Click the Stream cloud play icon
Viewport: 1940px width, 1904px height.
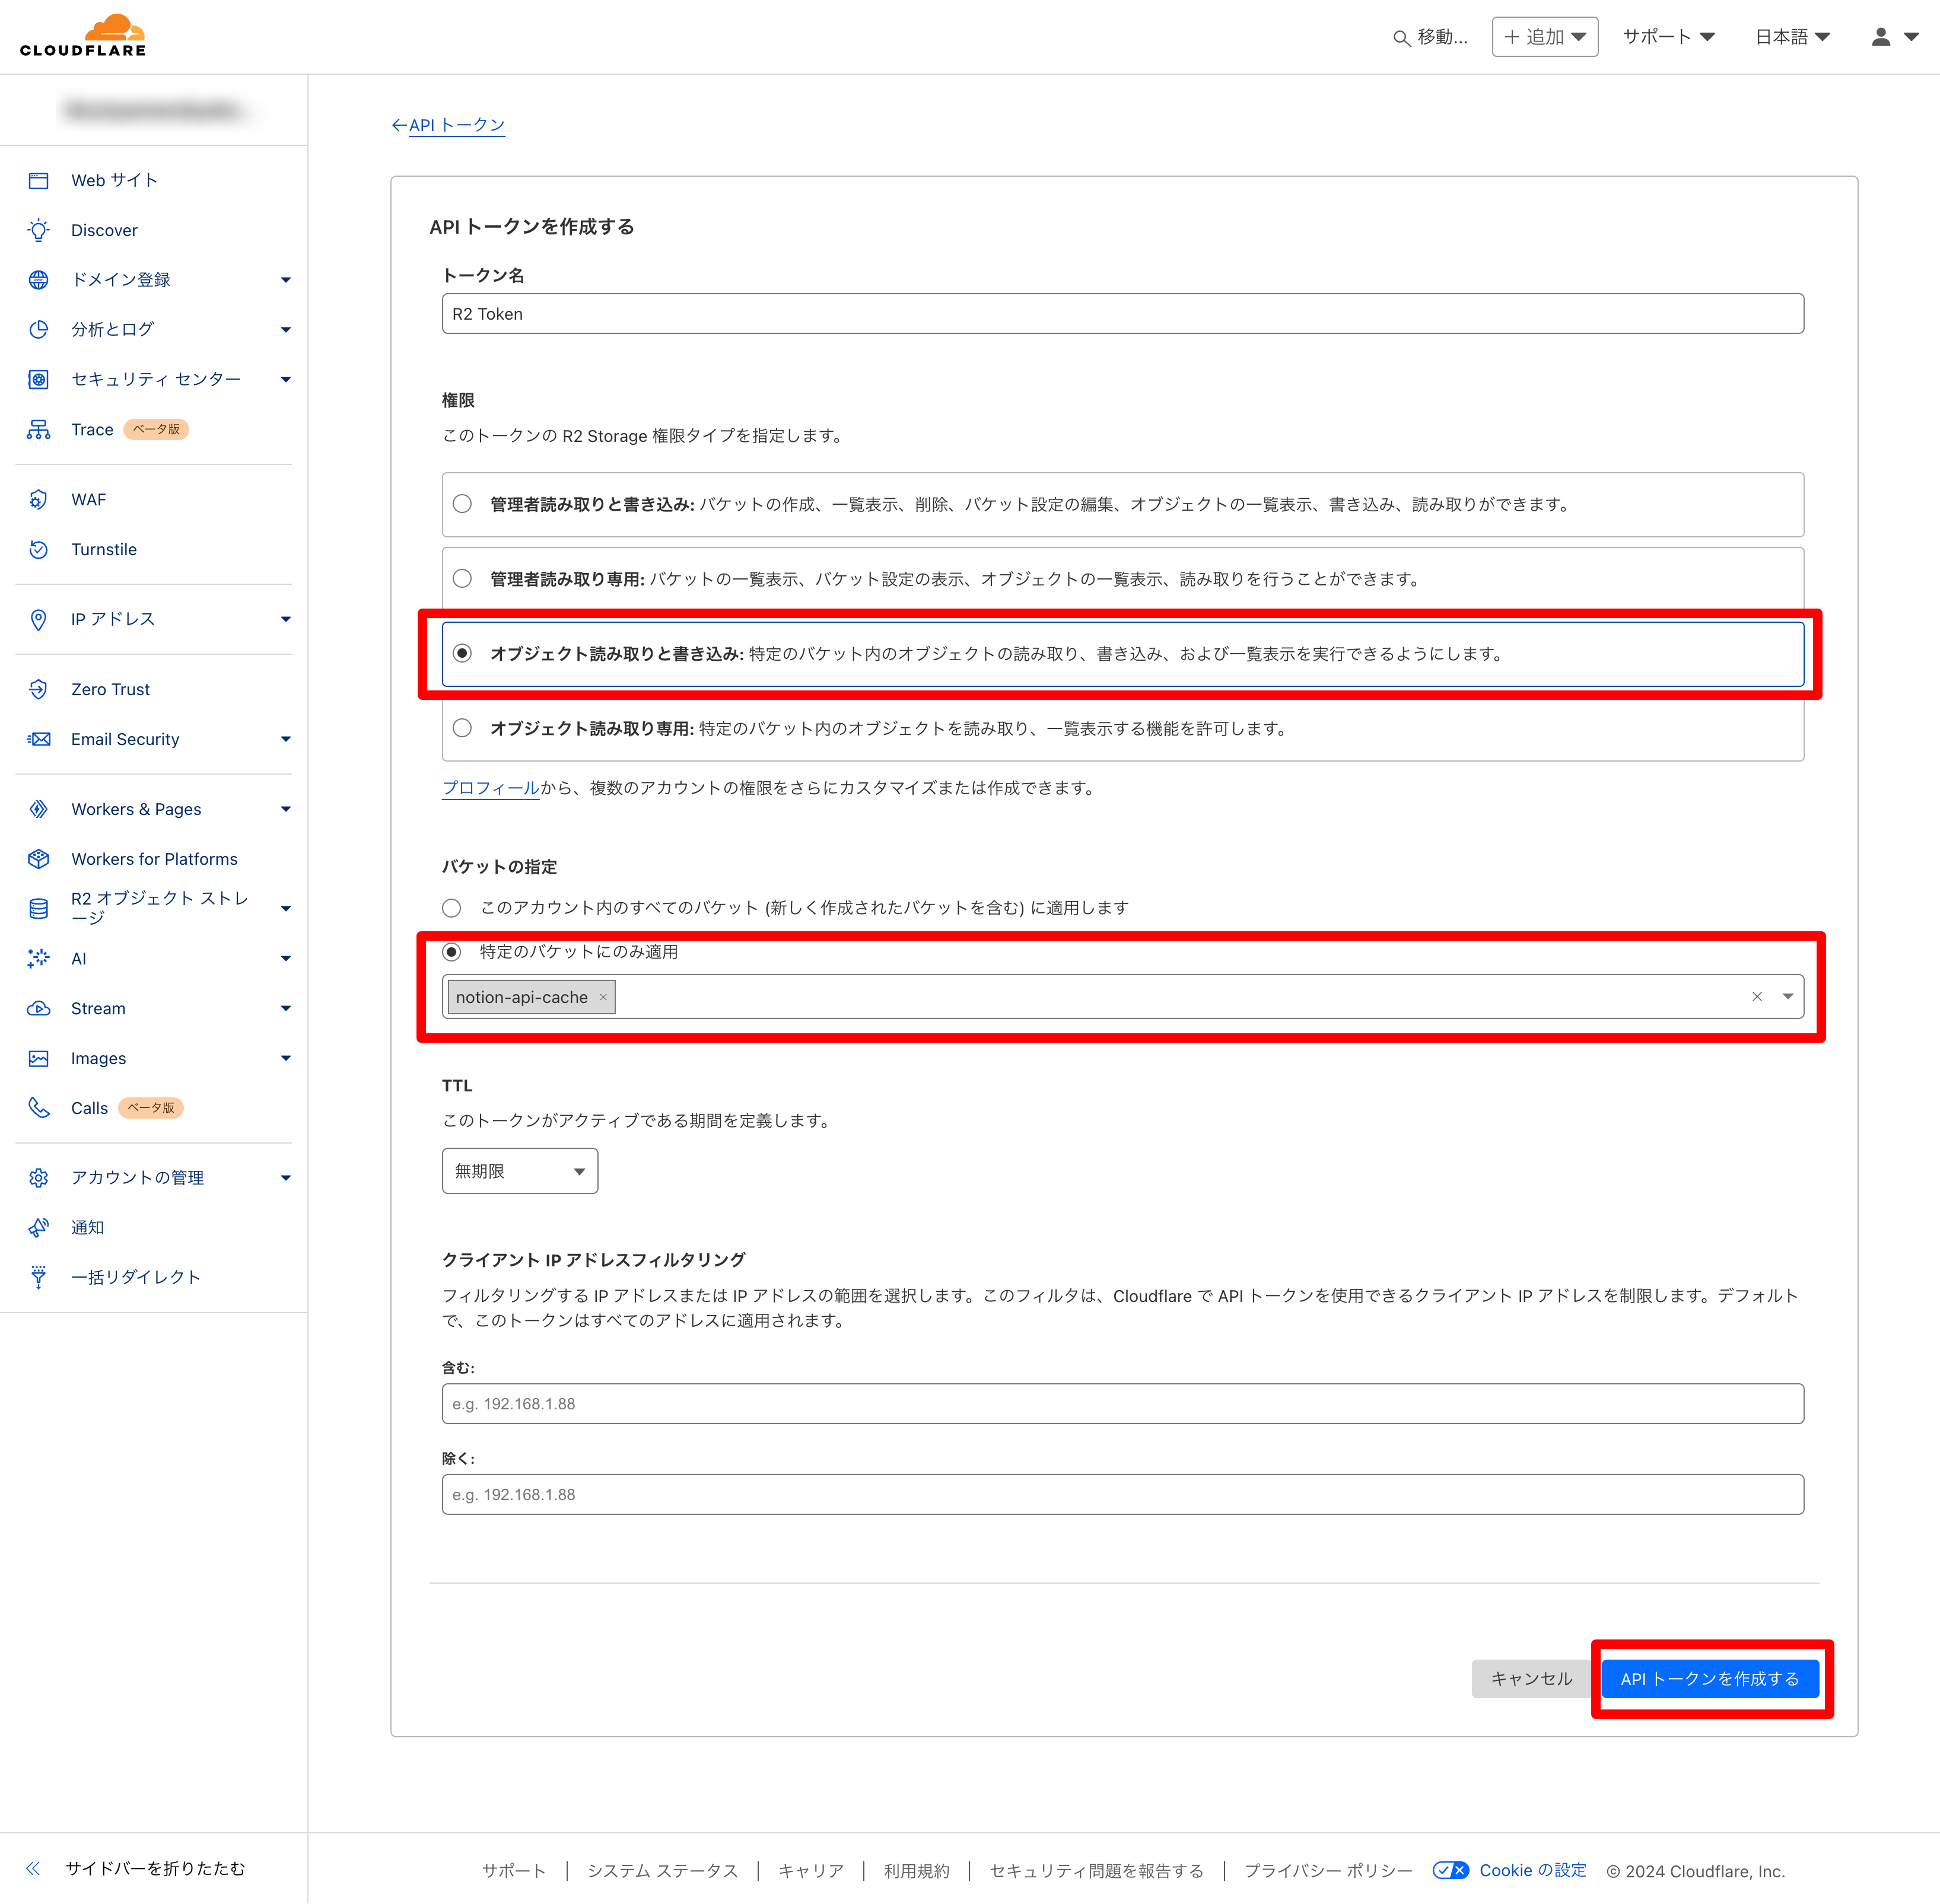[38, 1009]
